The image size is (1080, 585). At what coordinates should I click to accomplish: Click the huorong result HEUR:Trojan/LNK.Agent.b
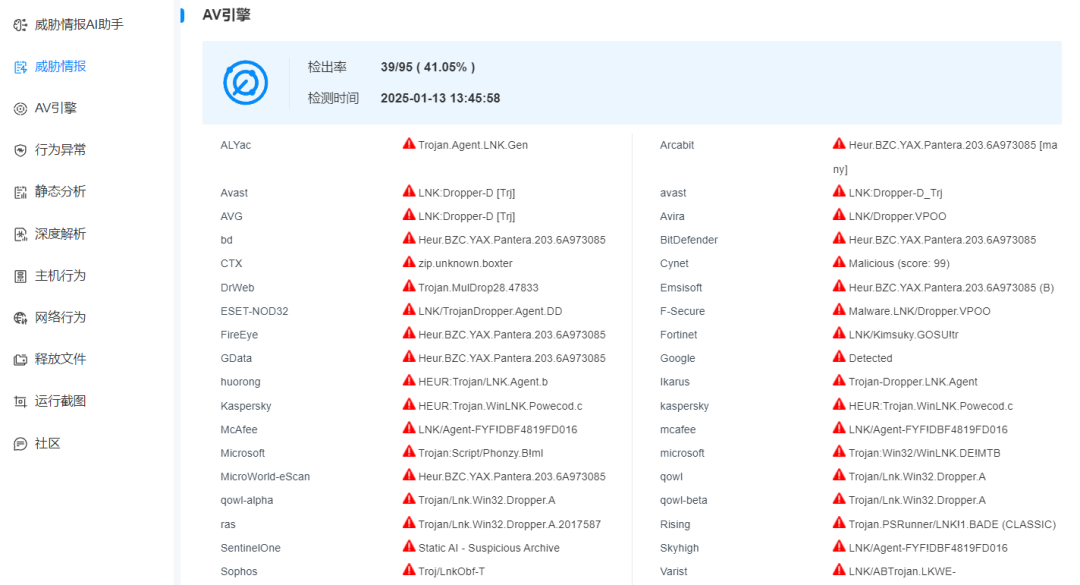[484, 382]
